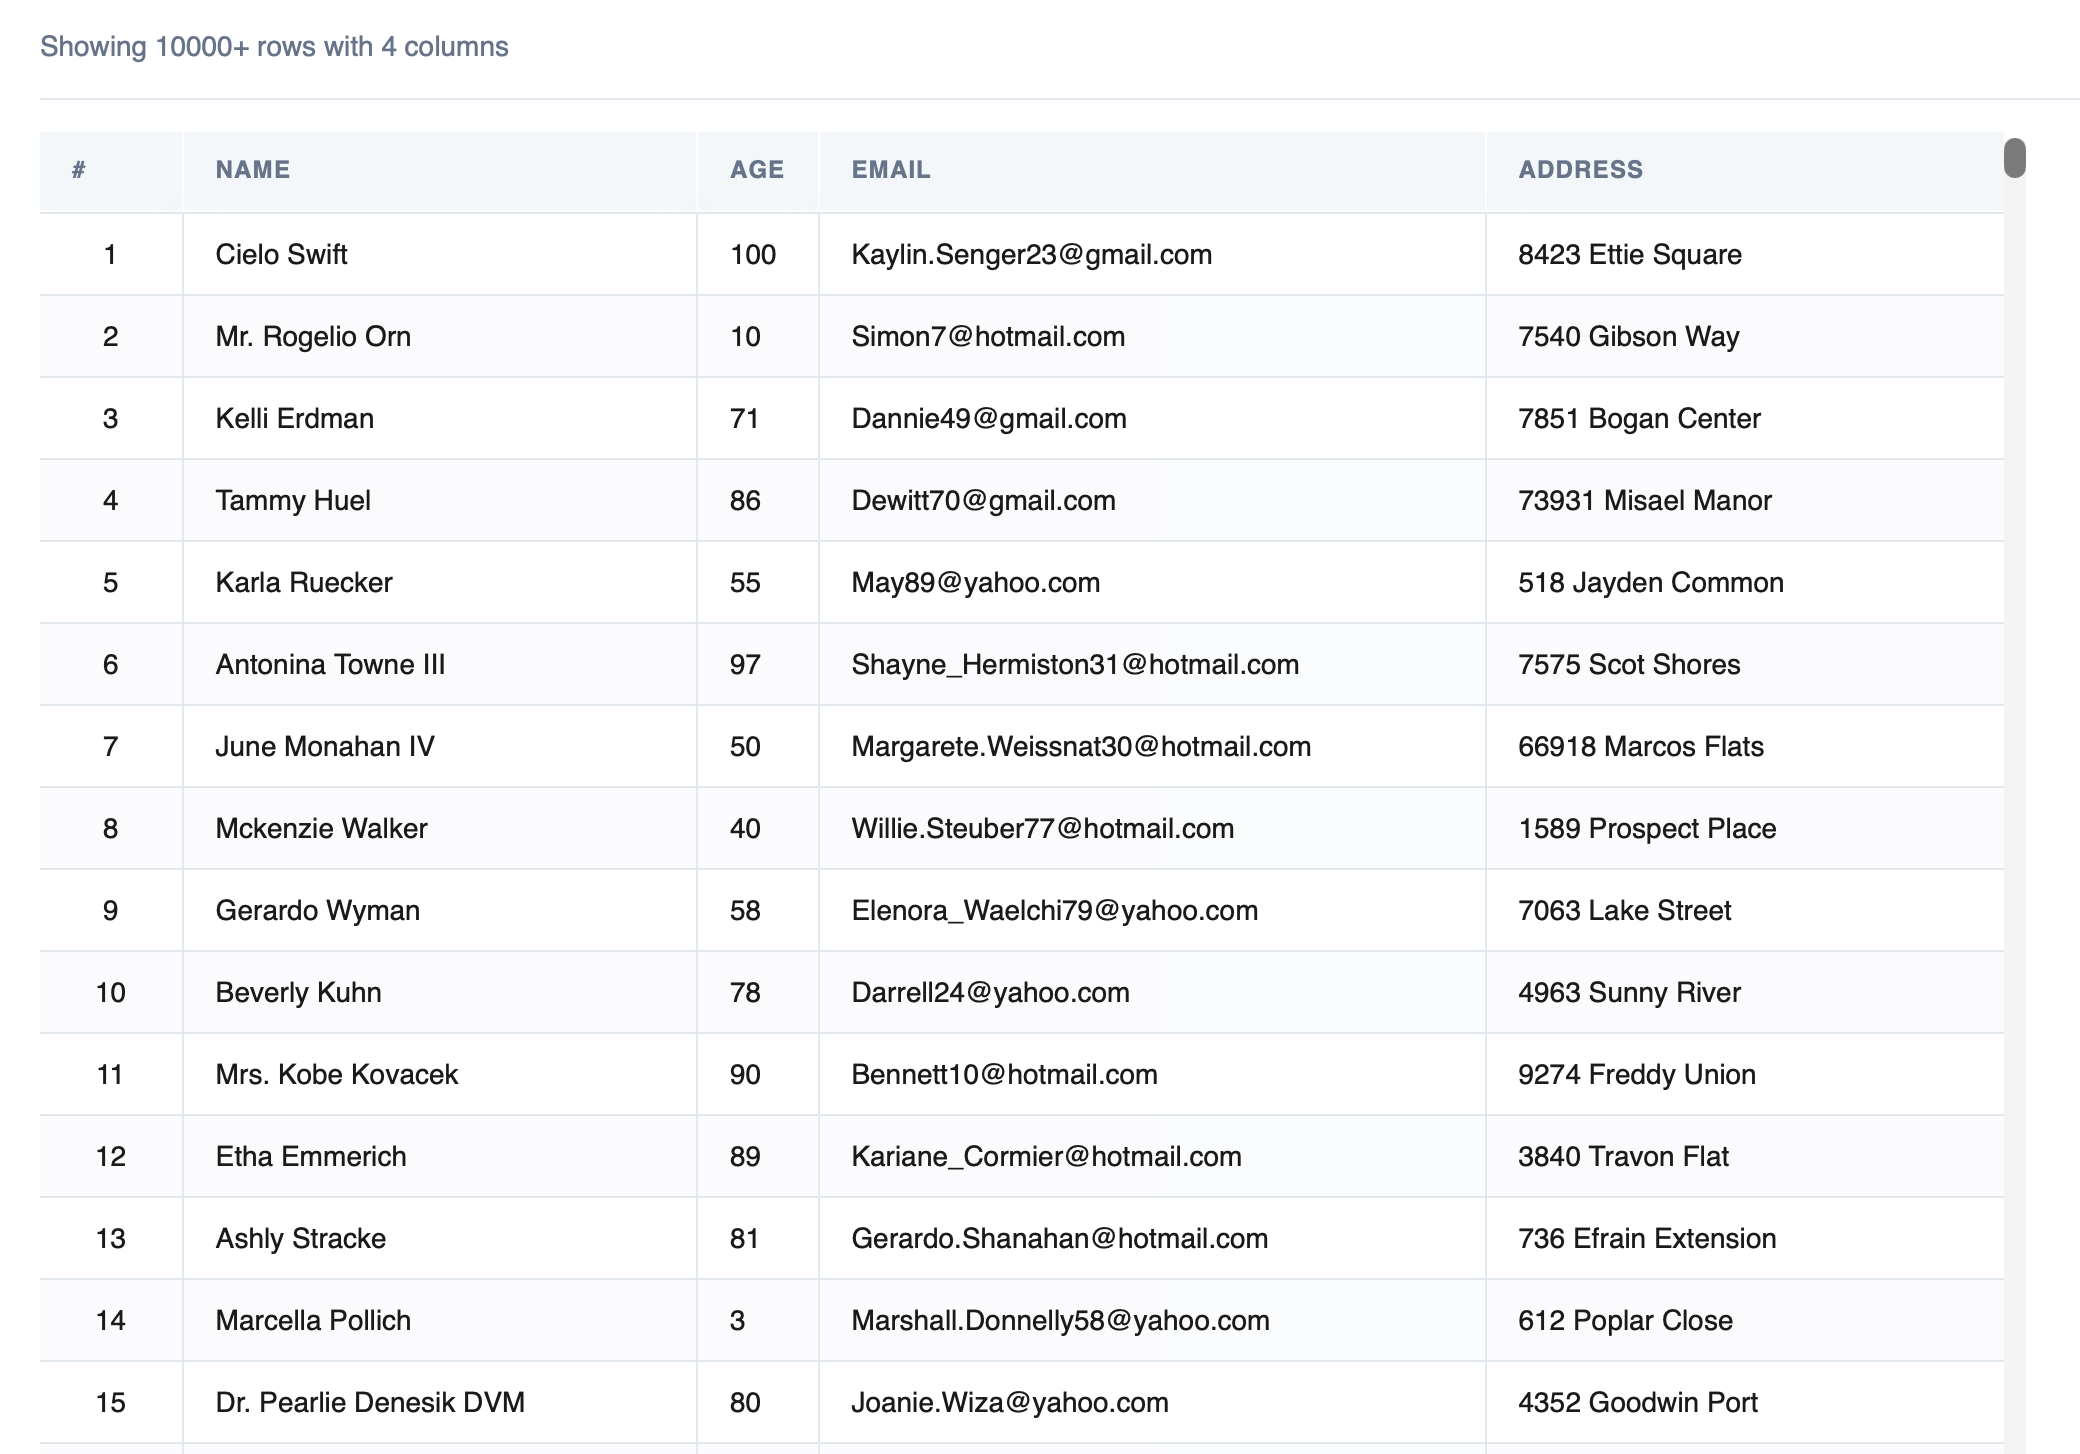Click Tammy Huel's name cell
Image resolution: width=2080 pixels, height=1454 pixels.
[292, 500]
